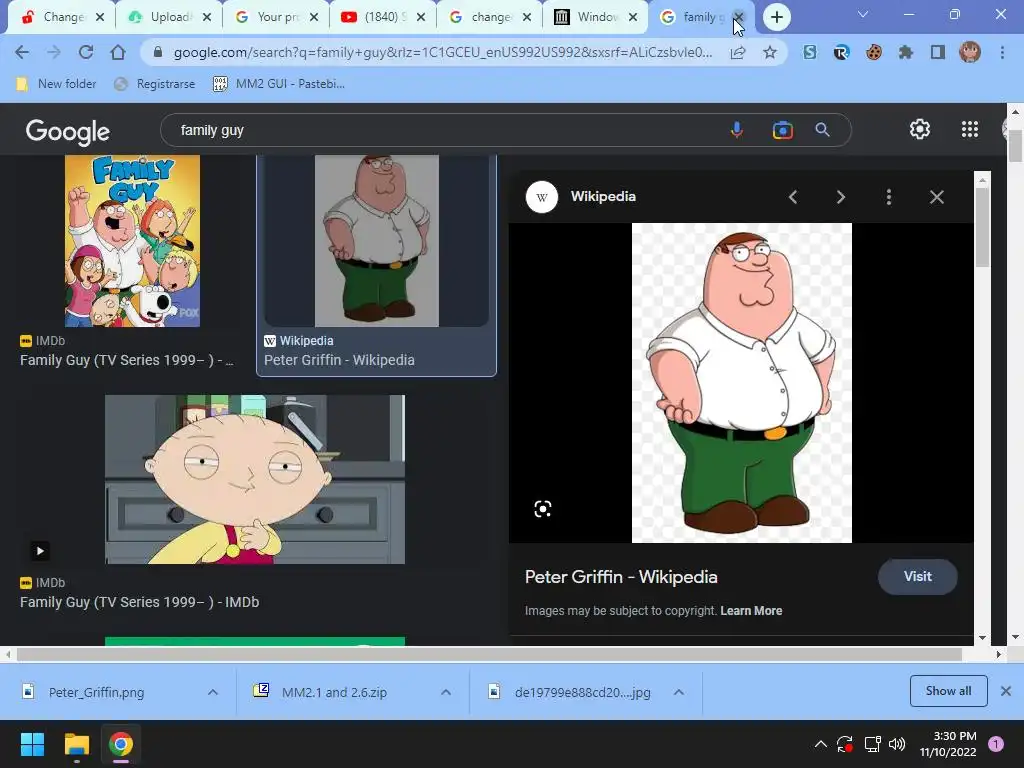1024x768 pixels.
Task: Expand Peter_Griffin.png download options
Action: click(x=213, y=692)
